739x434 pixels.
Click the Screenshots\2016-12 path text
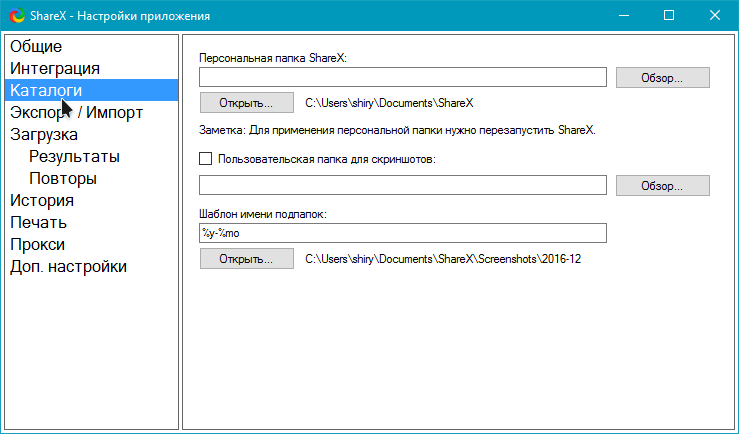(443, 259)
